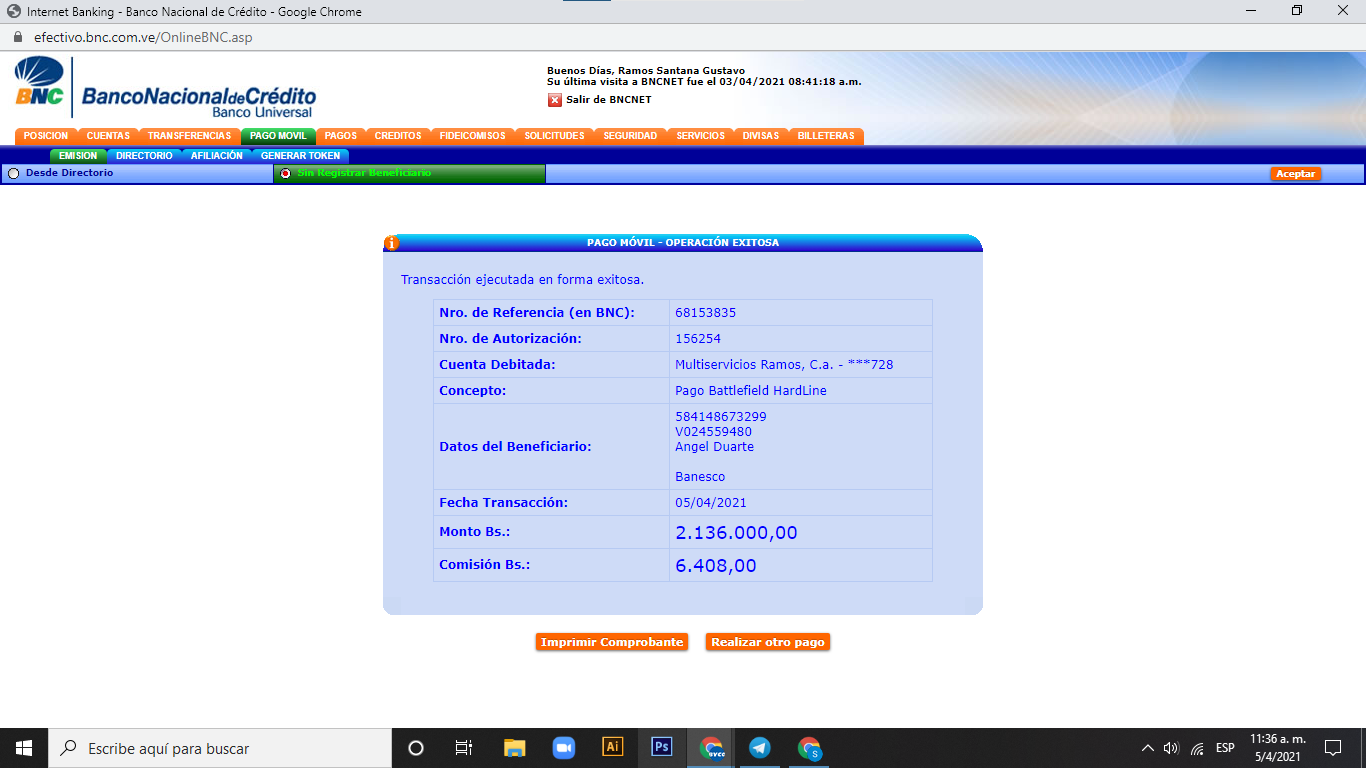Switch to active Chrome window in taskbar
1366x768 pixels.
[x=711, y=748]
